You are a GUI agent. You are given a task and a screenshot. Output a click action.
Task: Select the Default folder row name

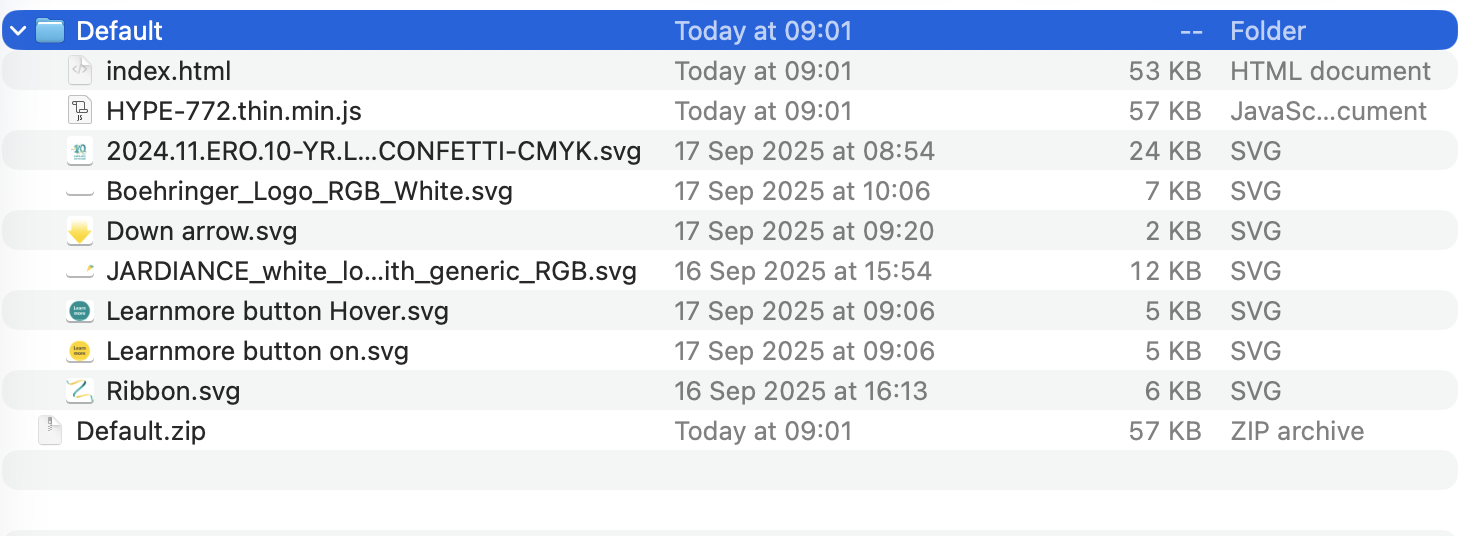(120, 31)
